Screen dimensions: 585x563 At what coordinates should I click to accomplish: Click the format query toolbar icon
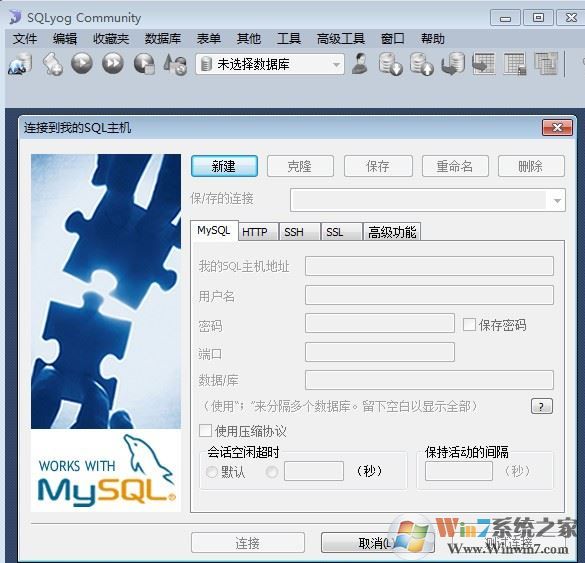coord(175,64)
